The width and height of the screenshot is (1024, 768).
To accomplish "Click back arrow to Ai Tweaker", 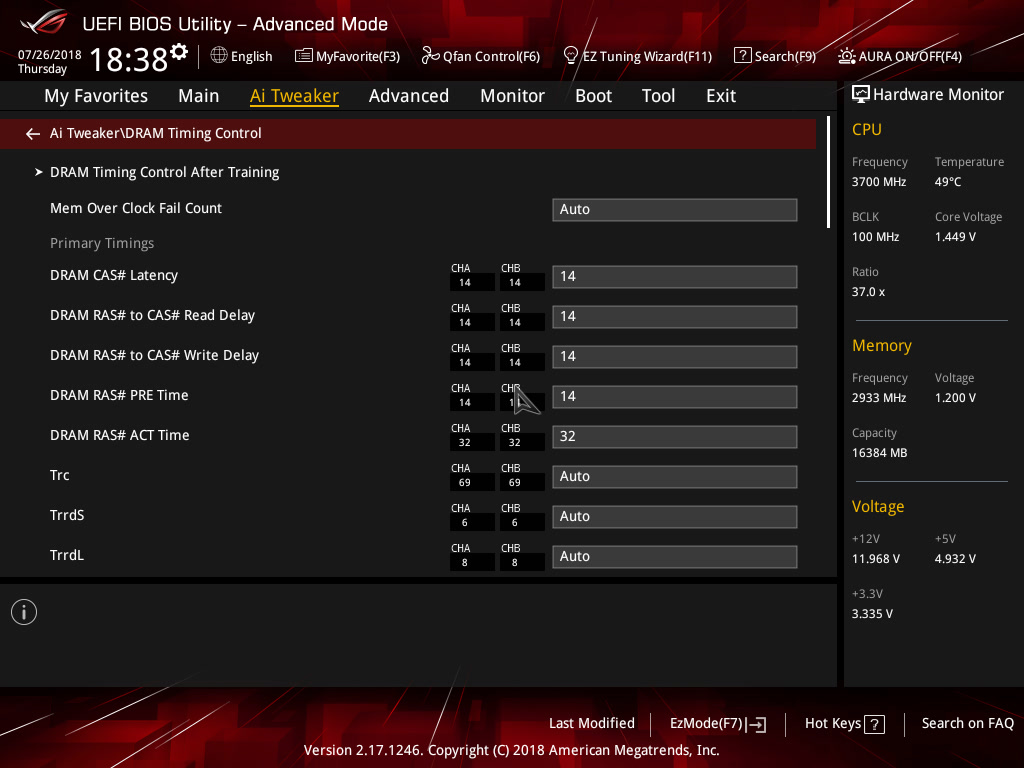I will click(33, 134).
